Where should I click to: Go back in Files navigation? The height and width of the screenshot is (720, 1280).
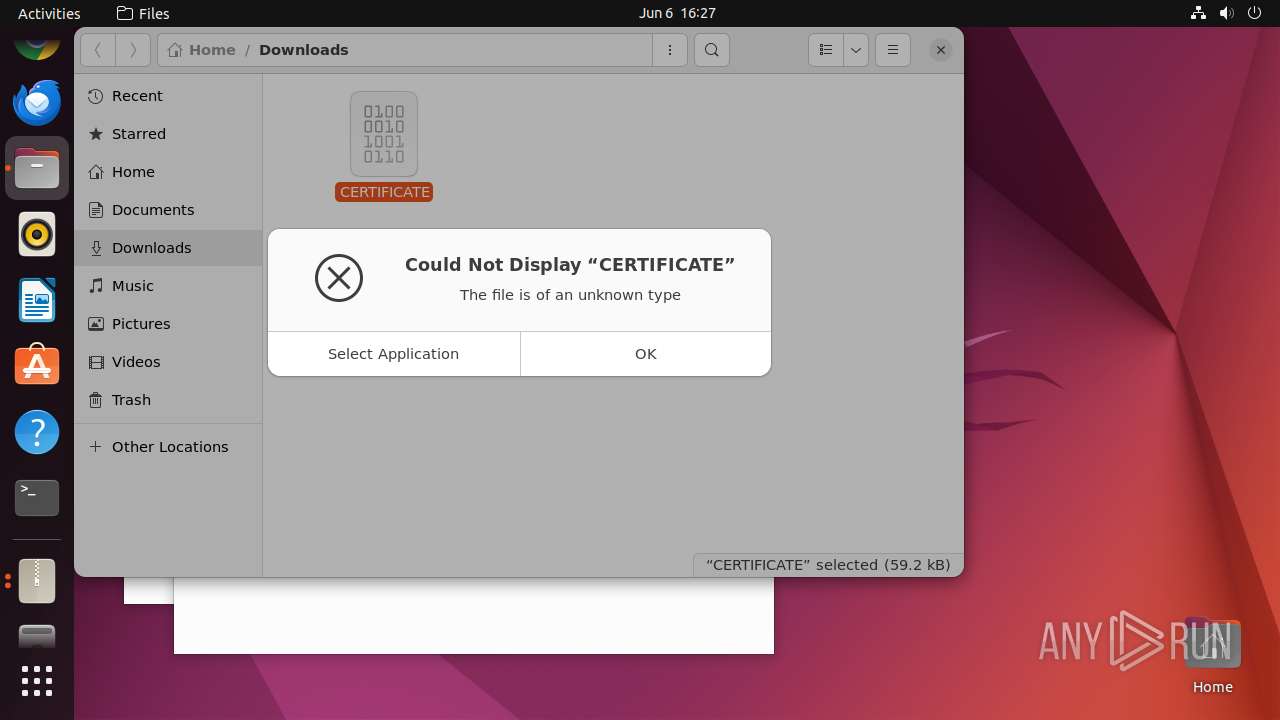[x=98, y=50]
